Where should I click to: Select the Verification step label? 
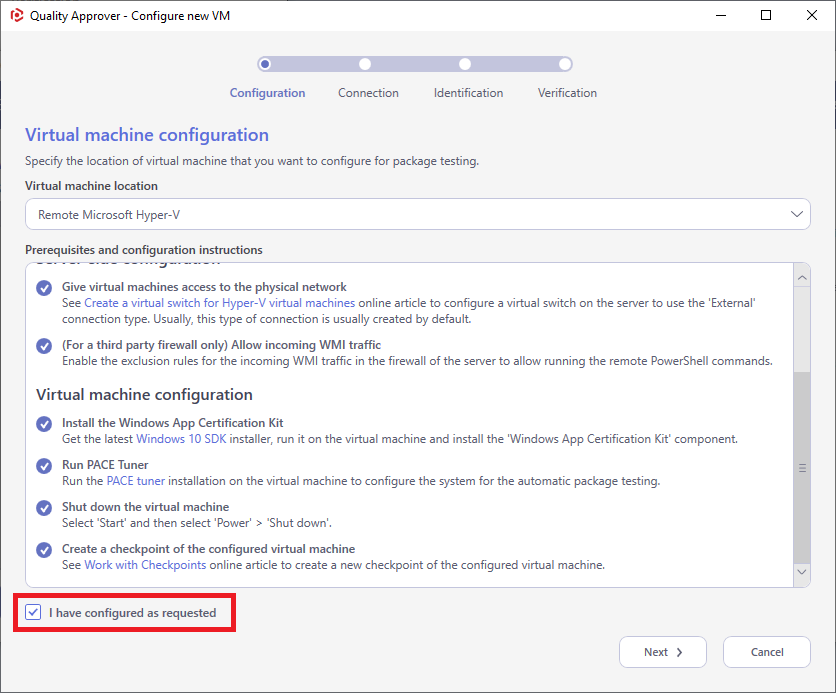pyautogui.click(x=567, y=93)
